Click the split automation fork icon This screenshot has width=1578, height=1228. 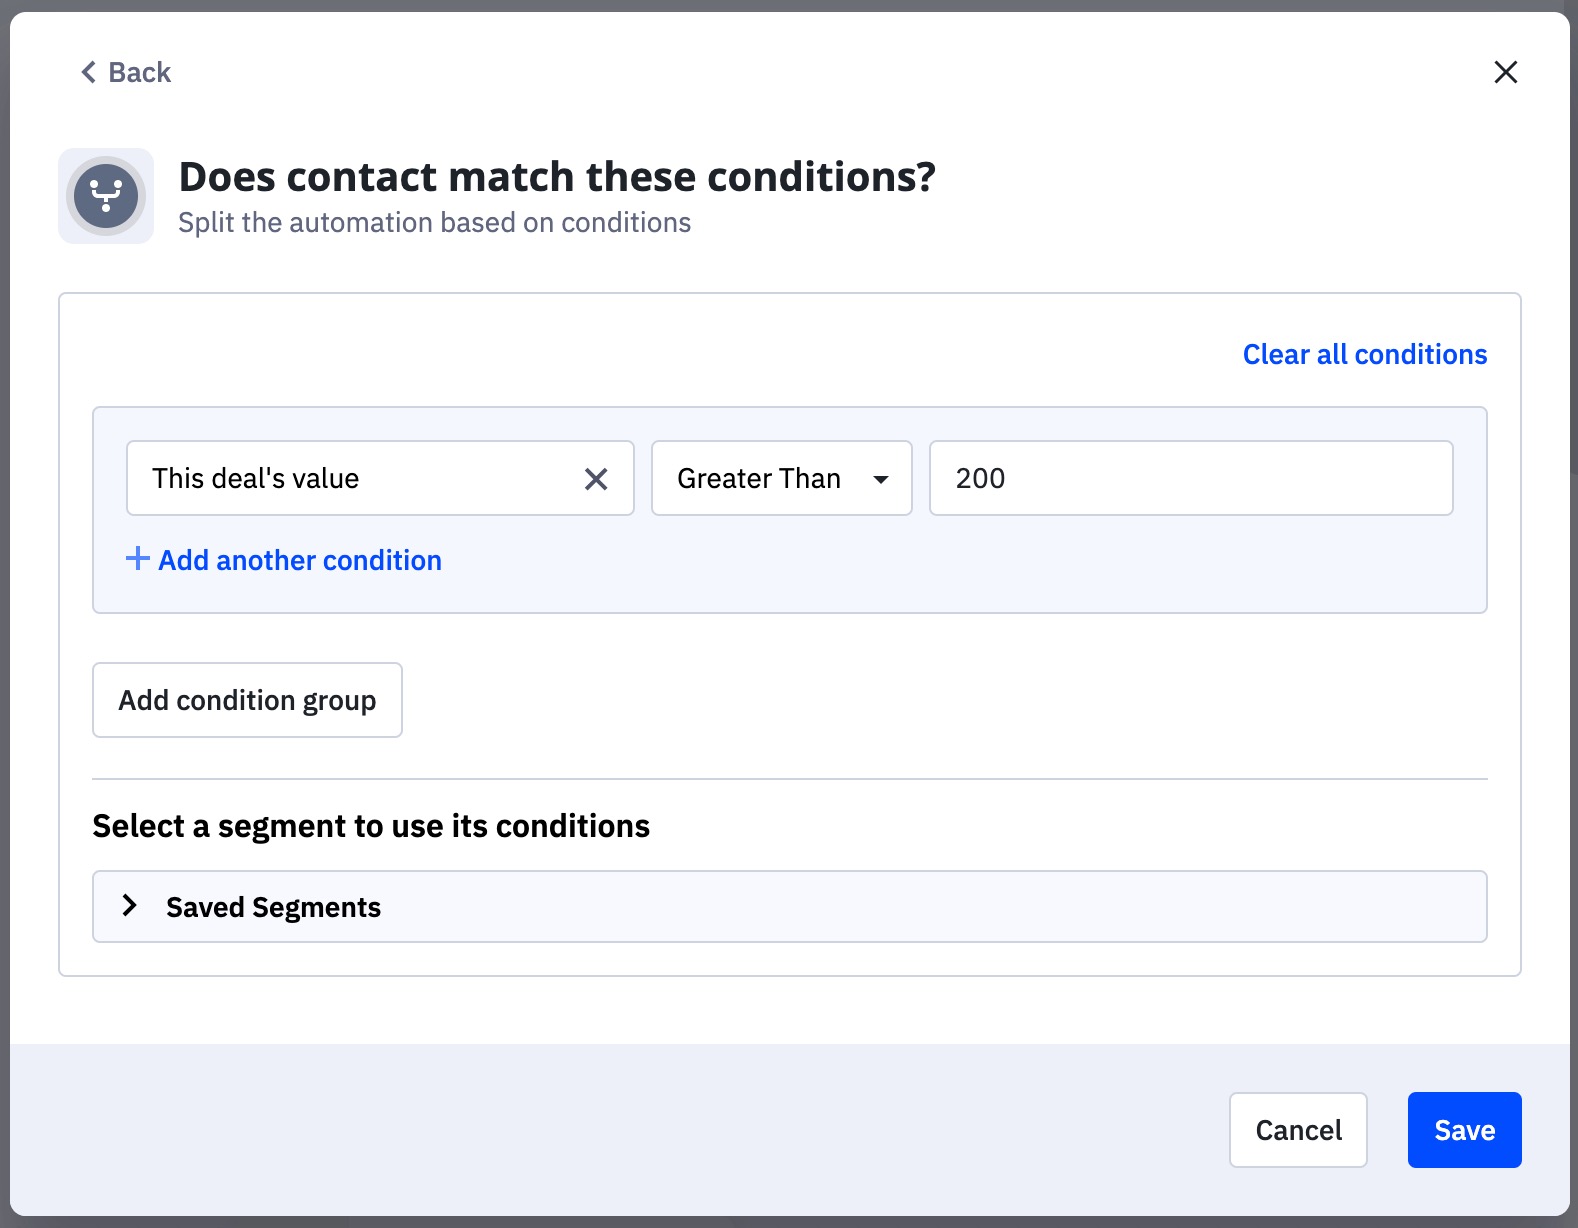(106, 196)
